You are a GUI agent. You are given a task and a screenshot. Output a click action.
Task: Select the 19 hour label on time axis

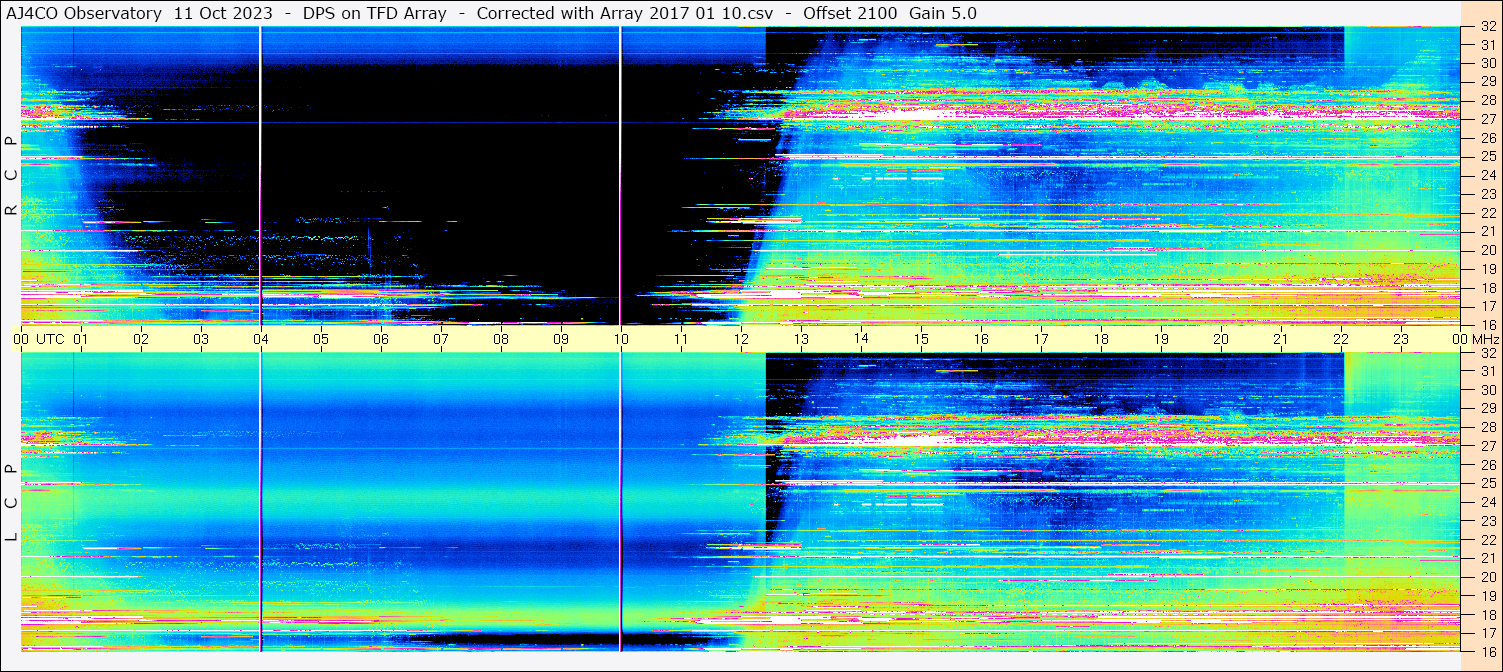(x=1160, y=339)
